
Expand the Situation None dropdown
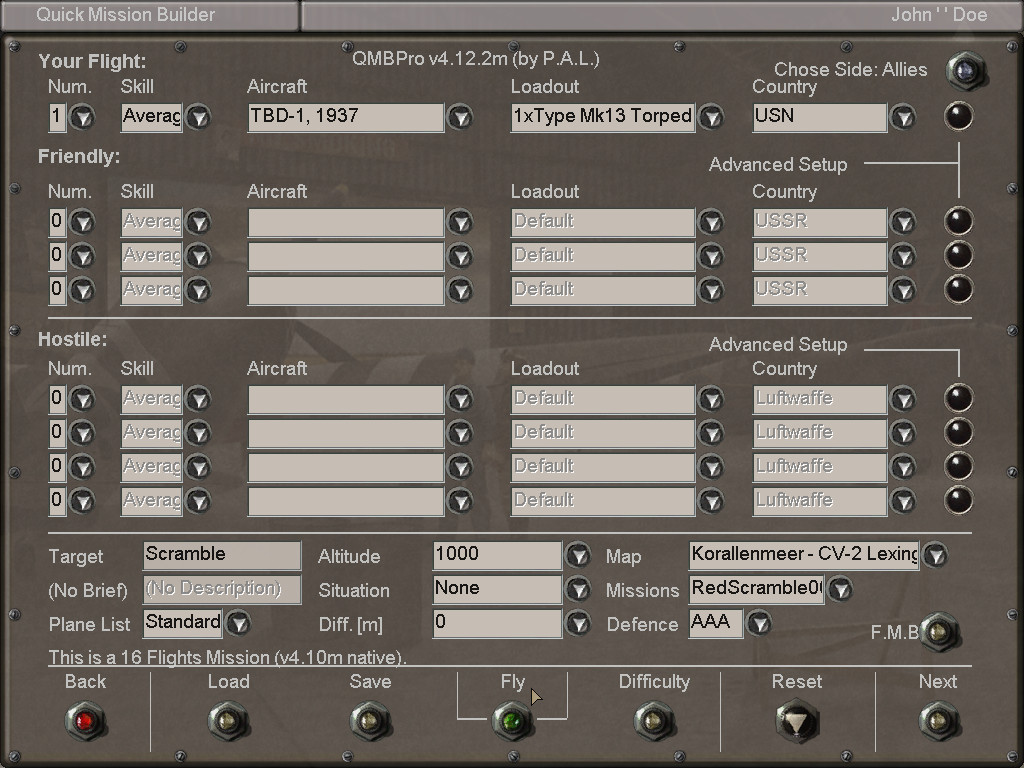tap(578, 589)
